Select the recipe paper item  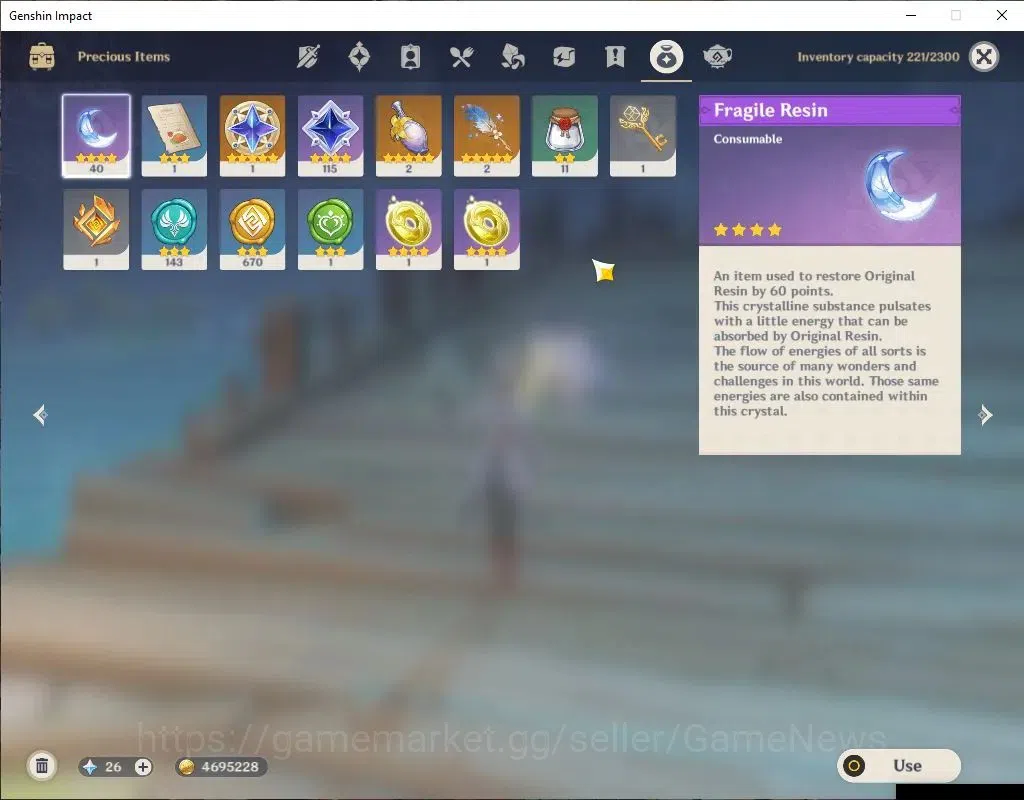[174, 136]
